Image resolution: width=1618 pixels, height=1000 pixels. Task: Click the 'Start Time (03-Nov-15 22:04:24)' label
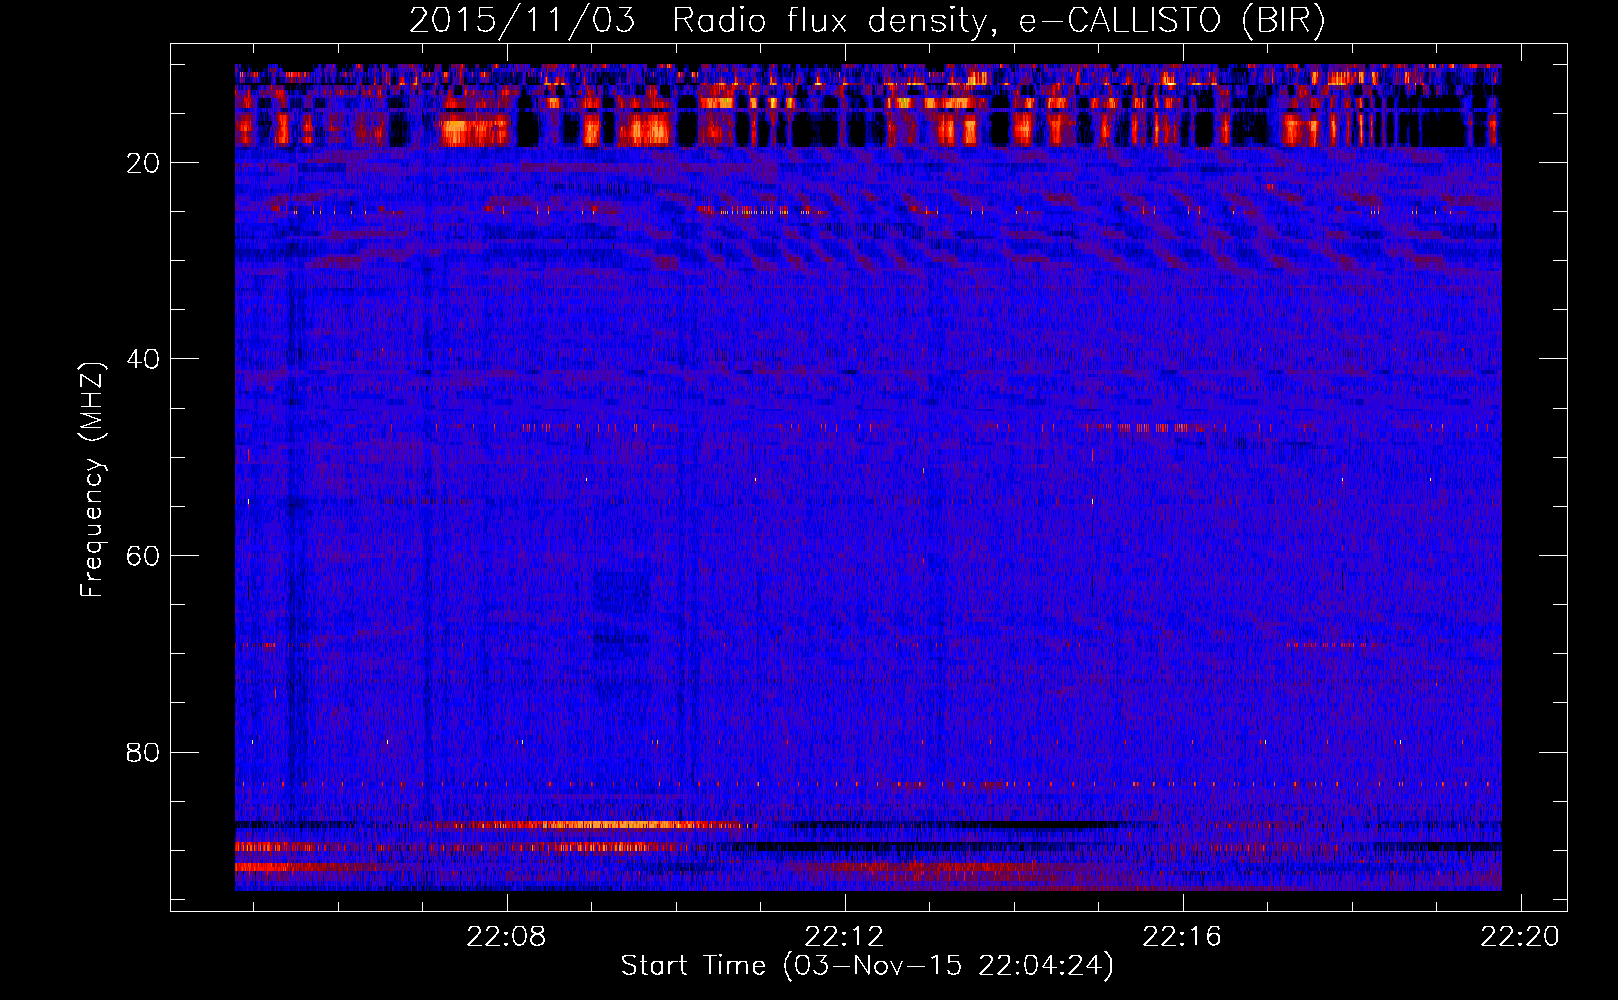tap(867, 966)
